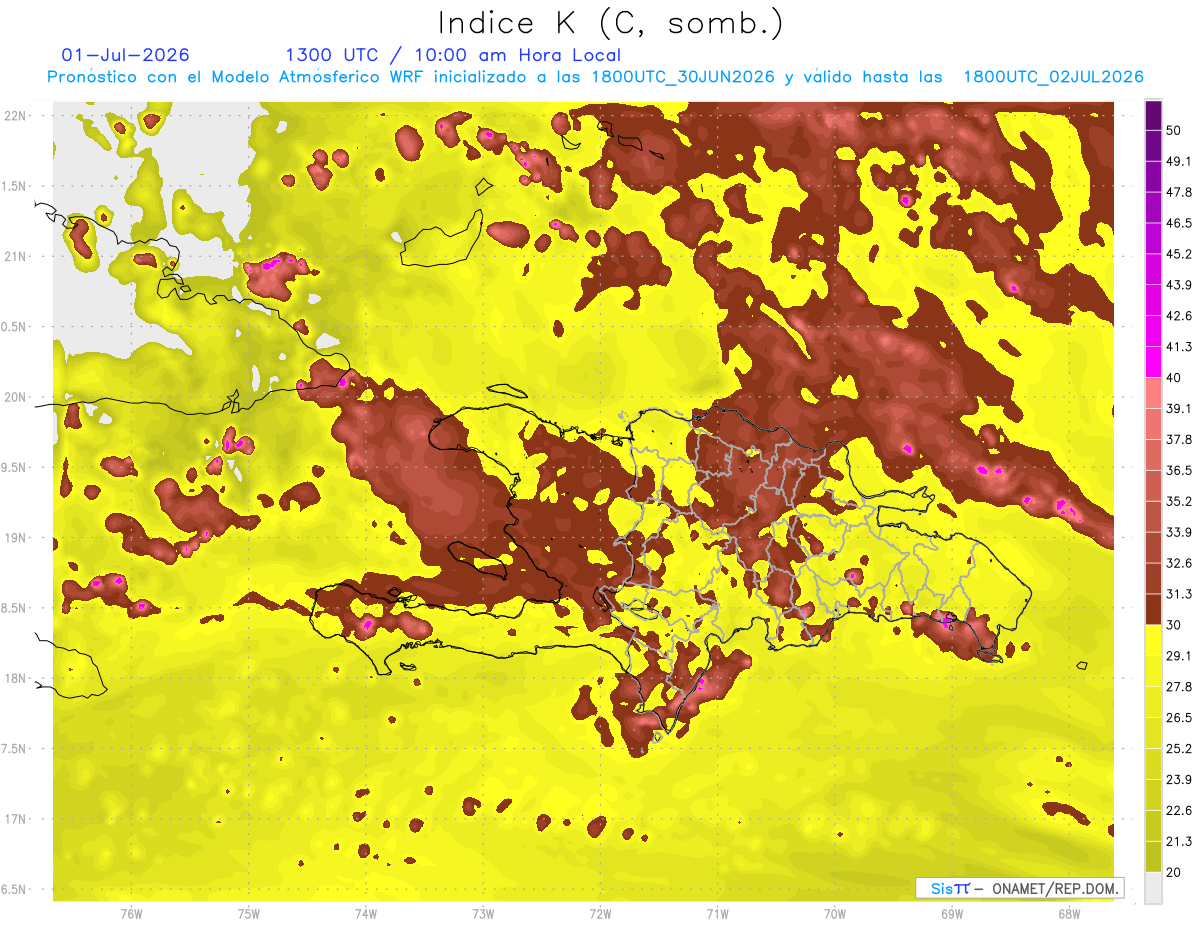Click the colorbar value "31.3"
This screenshot has height=927, width=1200.
click(x=1179, y=594)
